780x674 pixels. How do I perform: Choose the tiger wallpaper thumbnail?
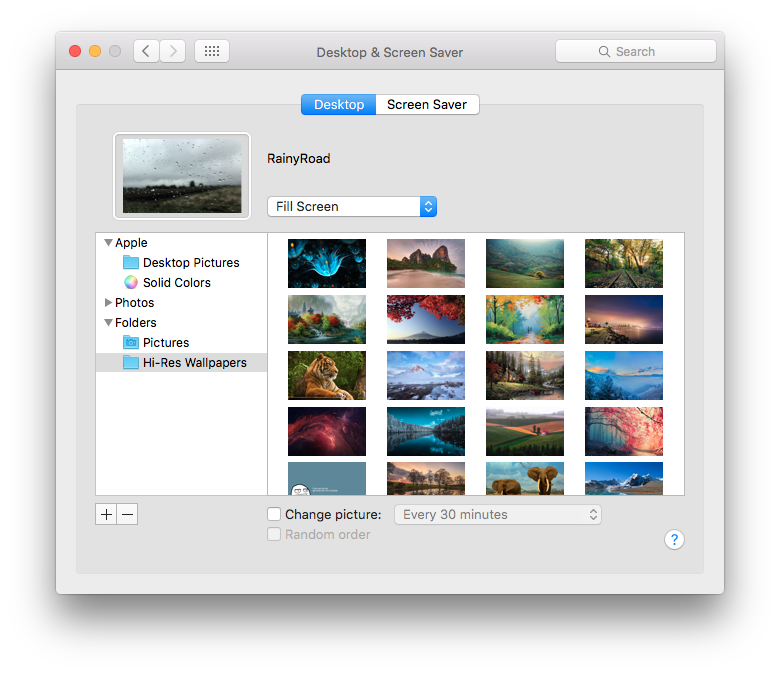coord(327,375)
